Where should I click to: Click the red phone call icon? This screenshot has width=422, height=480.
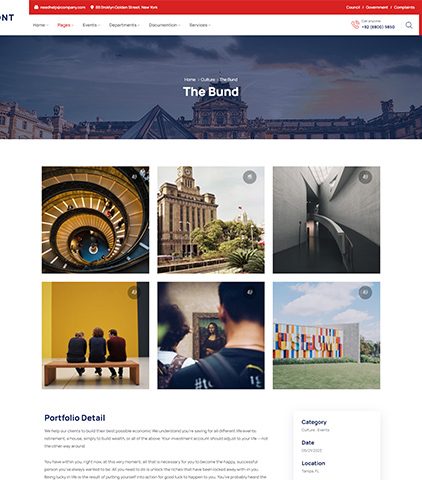(355, 25)
